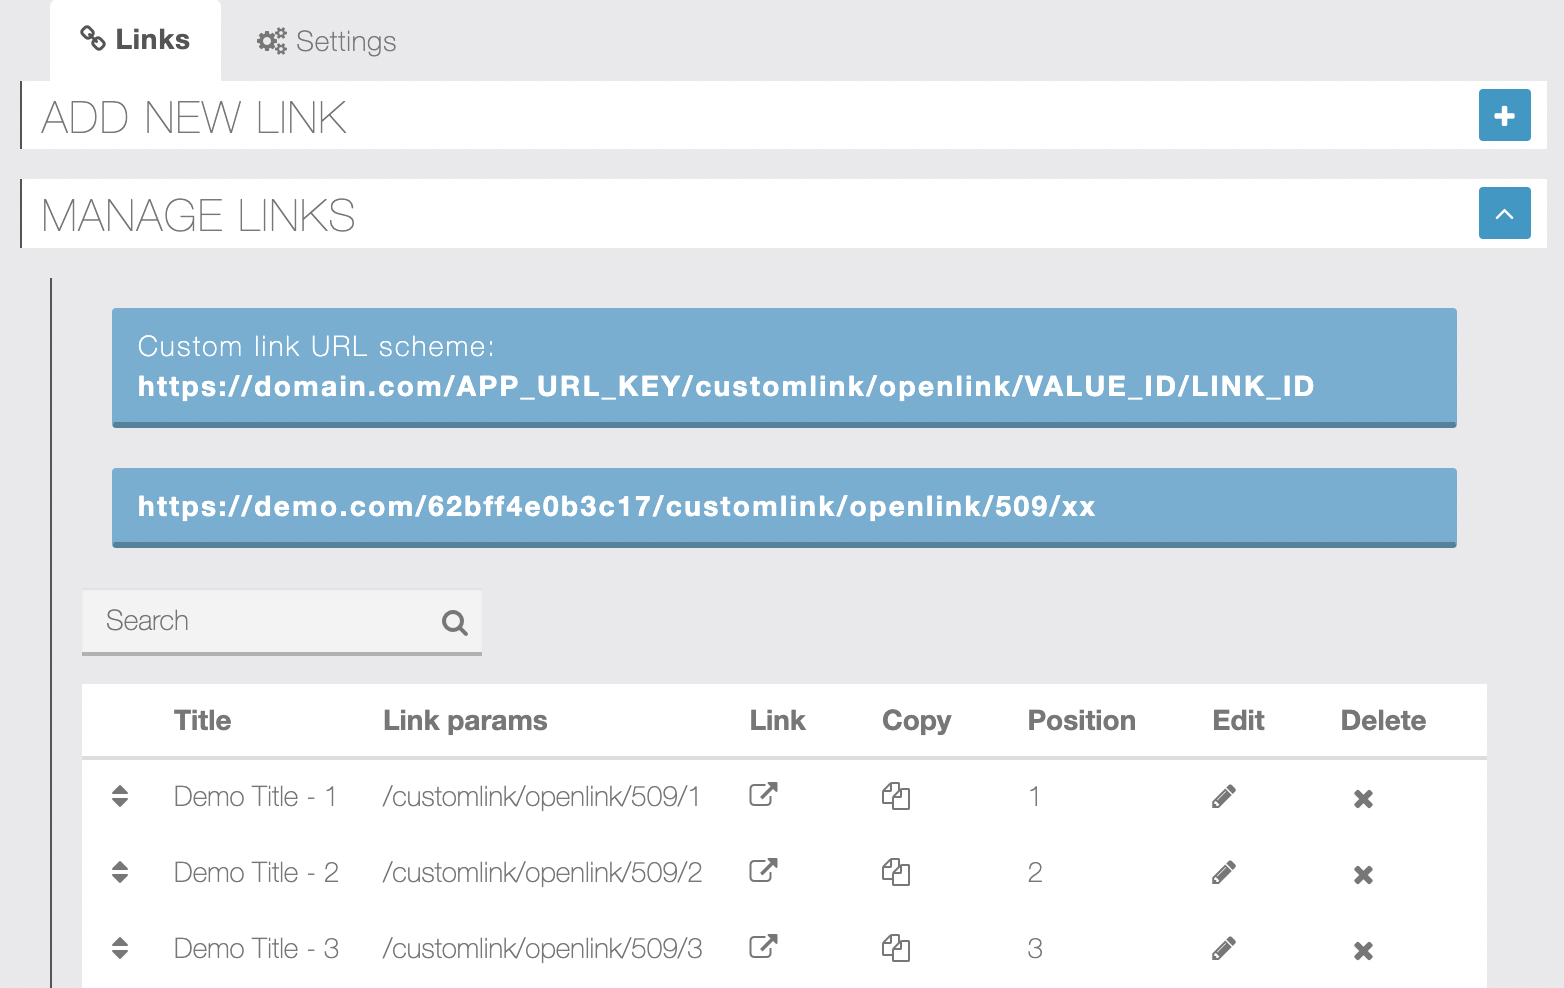Collapse the MANAGE LINKS section

tap(1504, 213)
